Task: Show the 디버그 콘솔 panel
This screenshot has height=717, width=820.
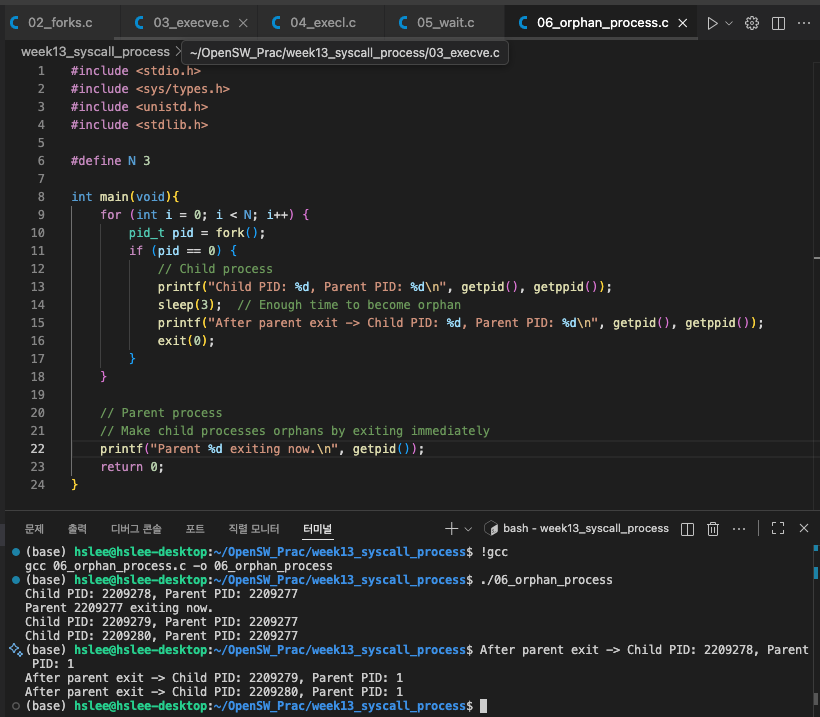Action: click(136, 528)
